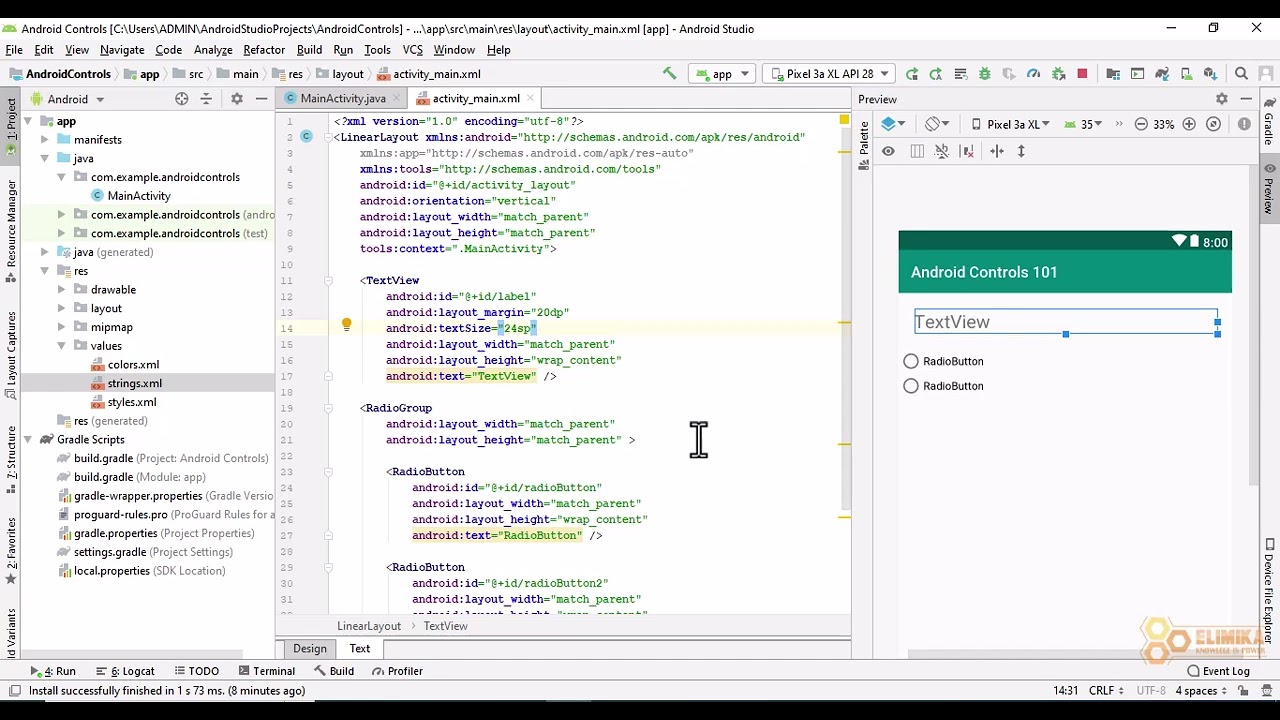Click the locate file target icon in Project panel
The width and height of the screenshot is (1280, 720).
click(182, 99)
